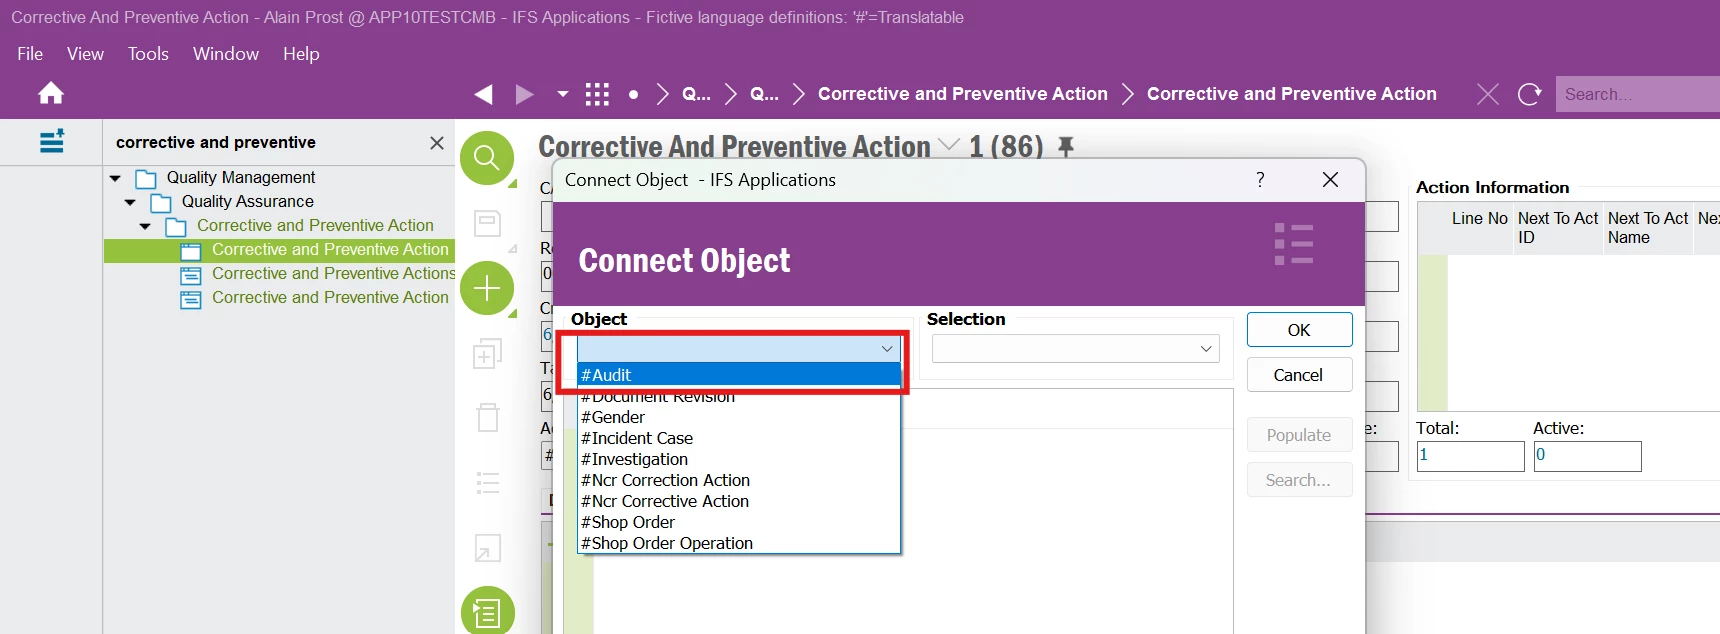Select Quality Management folder
This screenshot has width=1720, height=634.
(241, 178)
